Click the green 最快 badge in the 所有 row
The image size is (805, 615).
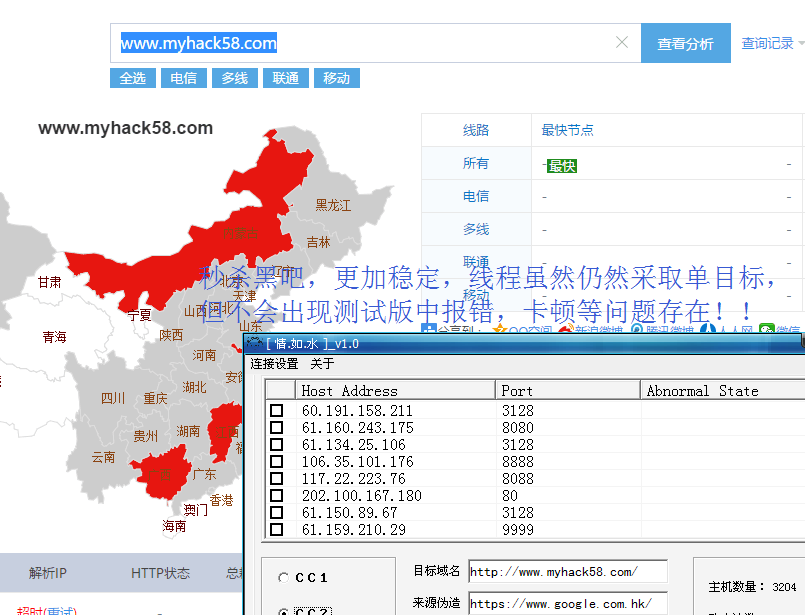pyautogui.click(x=562, y=166)
